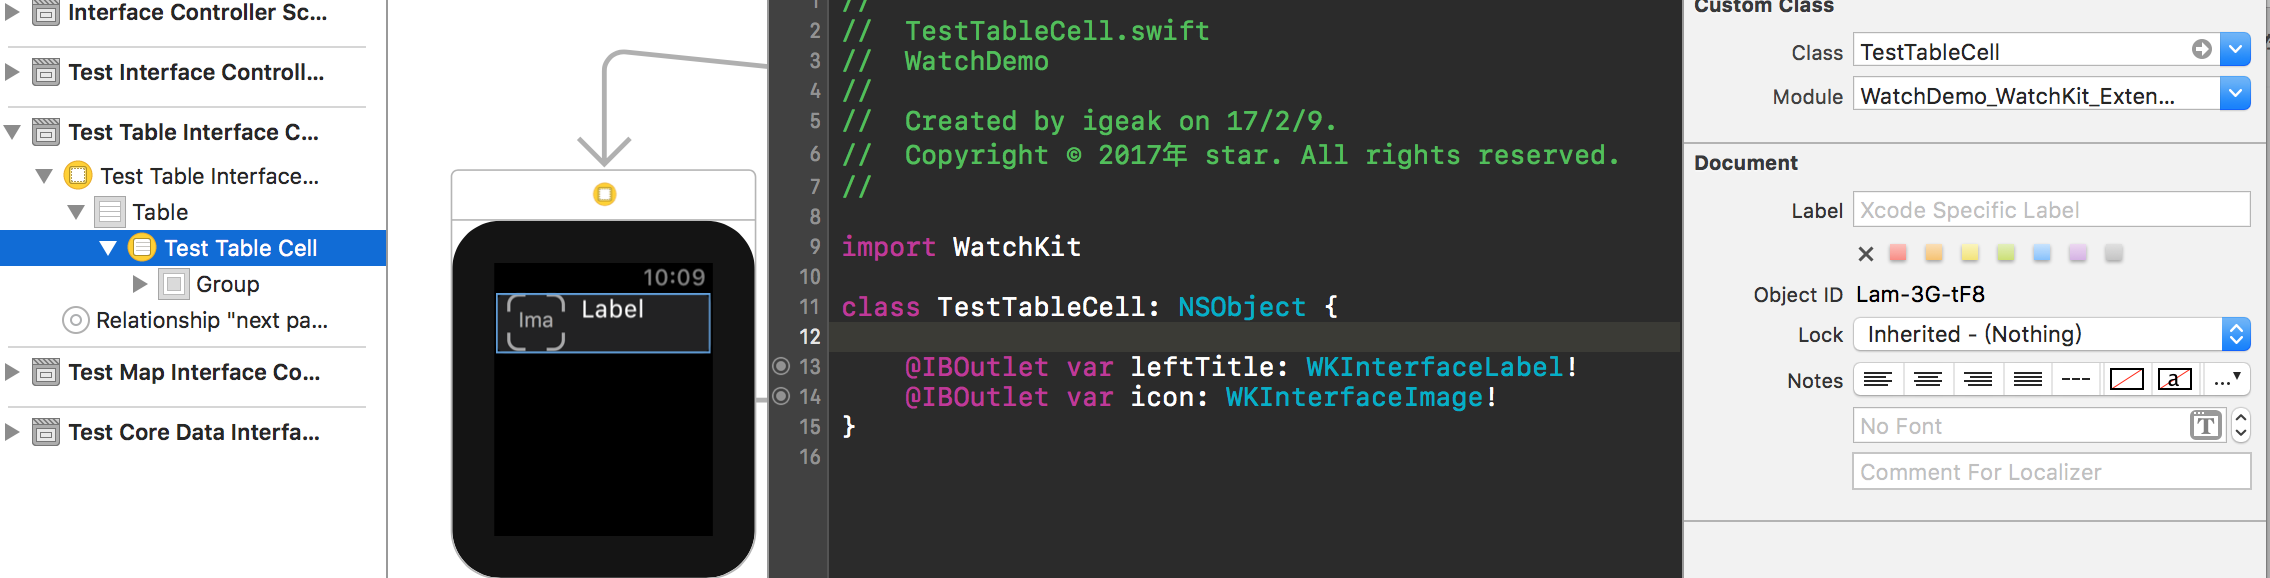2270x578 pixels.
Task: Click the arrow button in the Class field
Action: [2201, 49]
